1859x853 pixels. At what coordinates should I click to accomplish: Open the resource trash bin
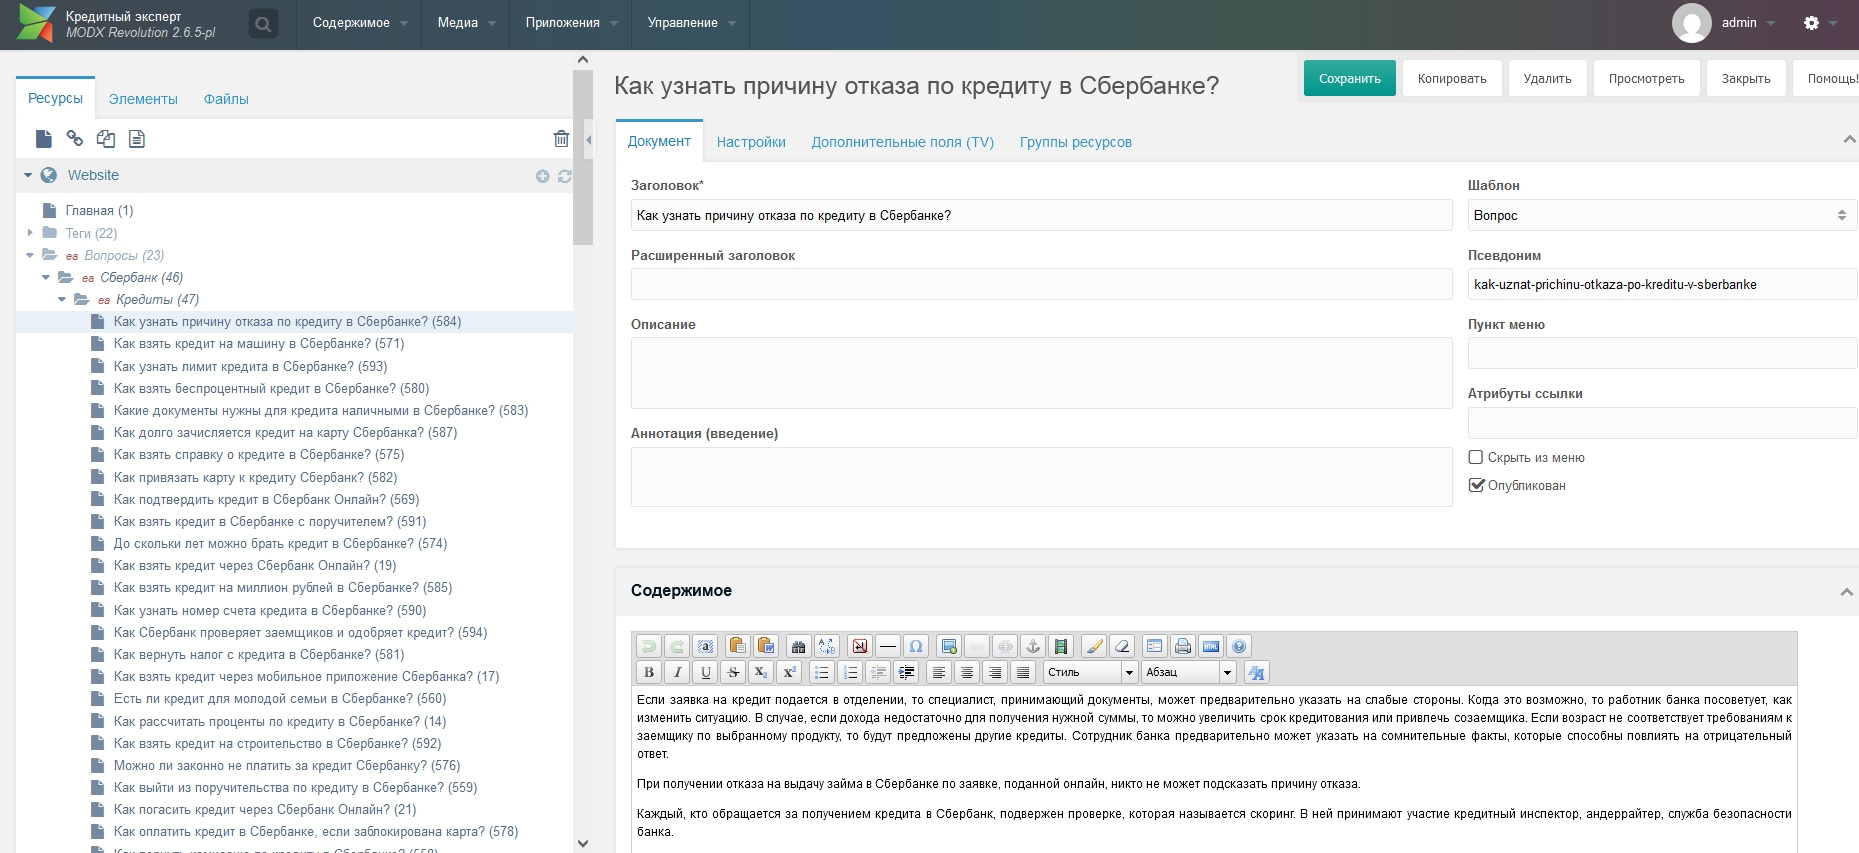[561, 139]
